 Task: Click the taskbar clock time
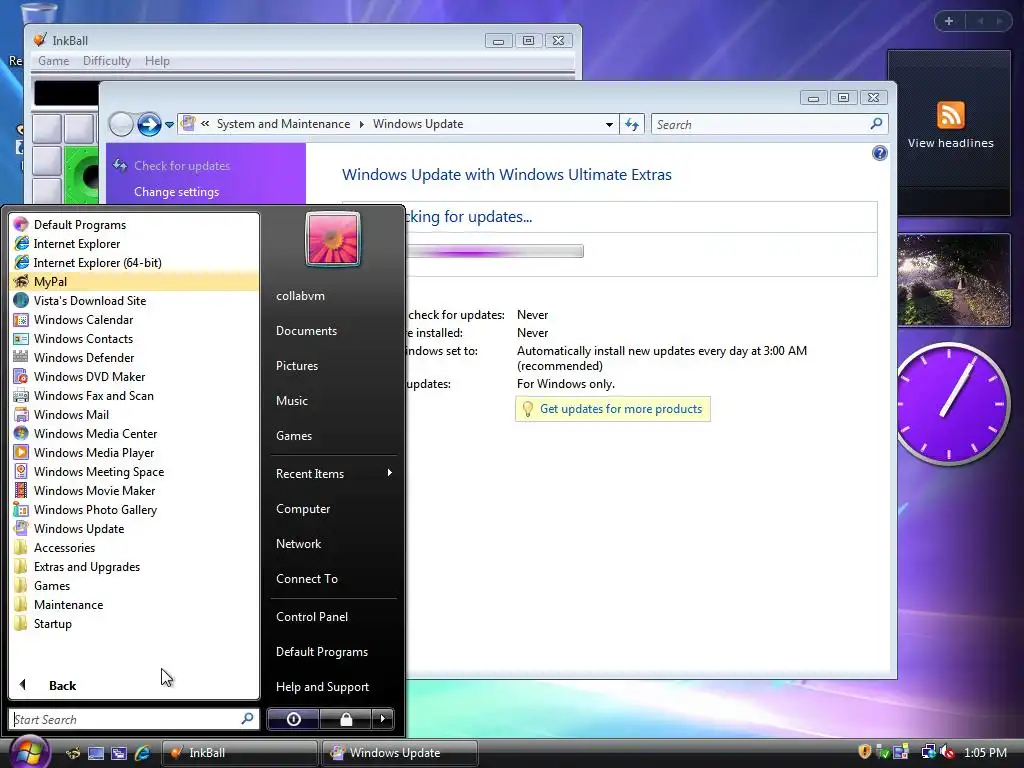coord(985,752)
